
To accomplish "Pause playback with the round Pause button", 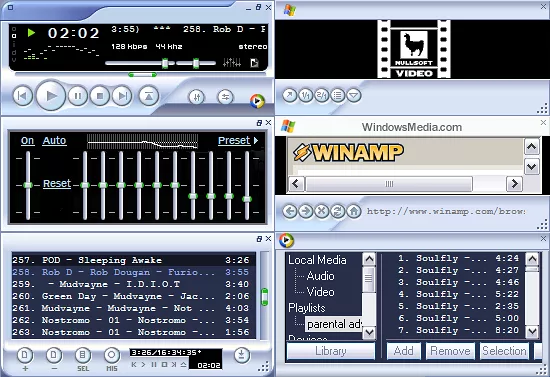I will (x=78, y=96).
